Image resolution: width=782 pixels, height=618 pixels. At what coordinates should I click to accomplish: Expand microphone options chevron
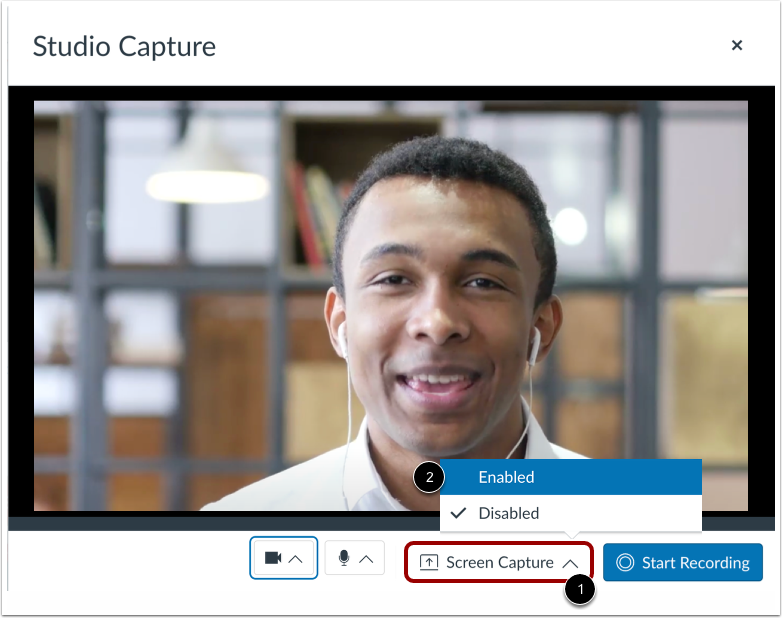366,559
